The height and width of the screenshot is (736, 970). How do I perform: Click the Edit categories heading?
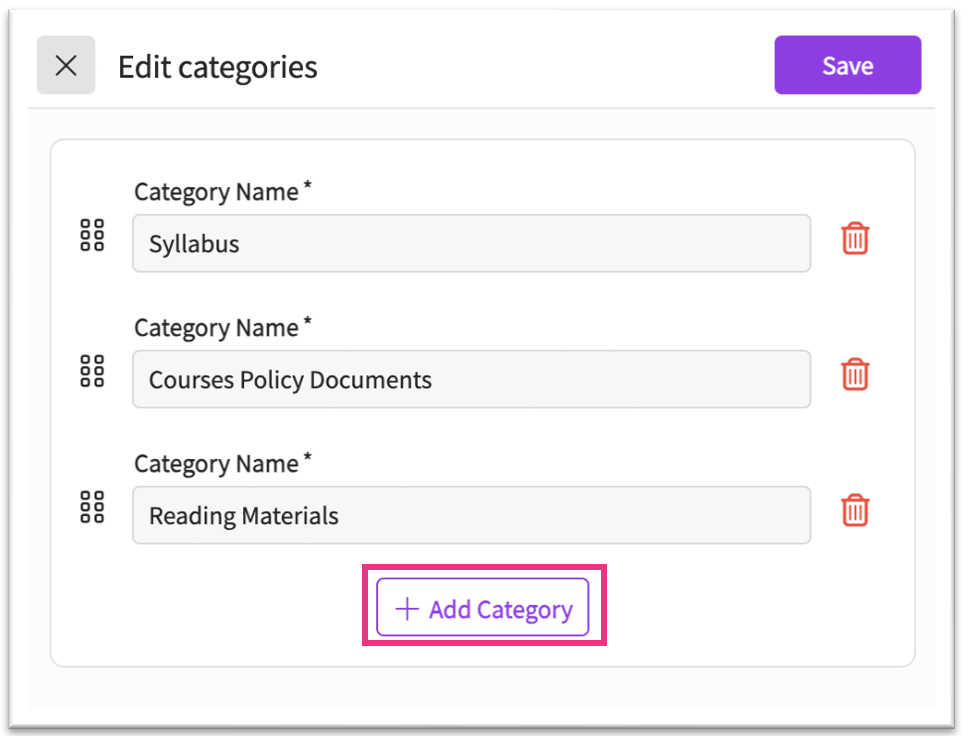click(217, 67)
